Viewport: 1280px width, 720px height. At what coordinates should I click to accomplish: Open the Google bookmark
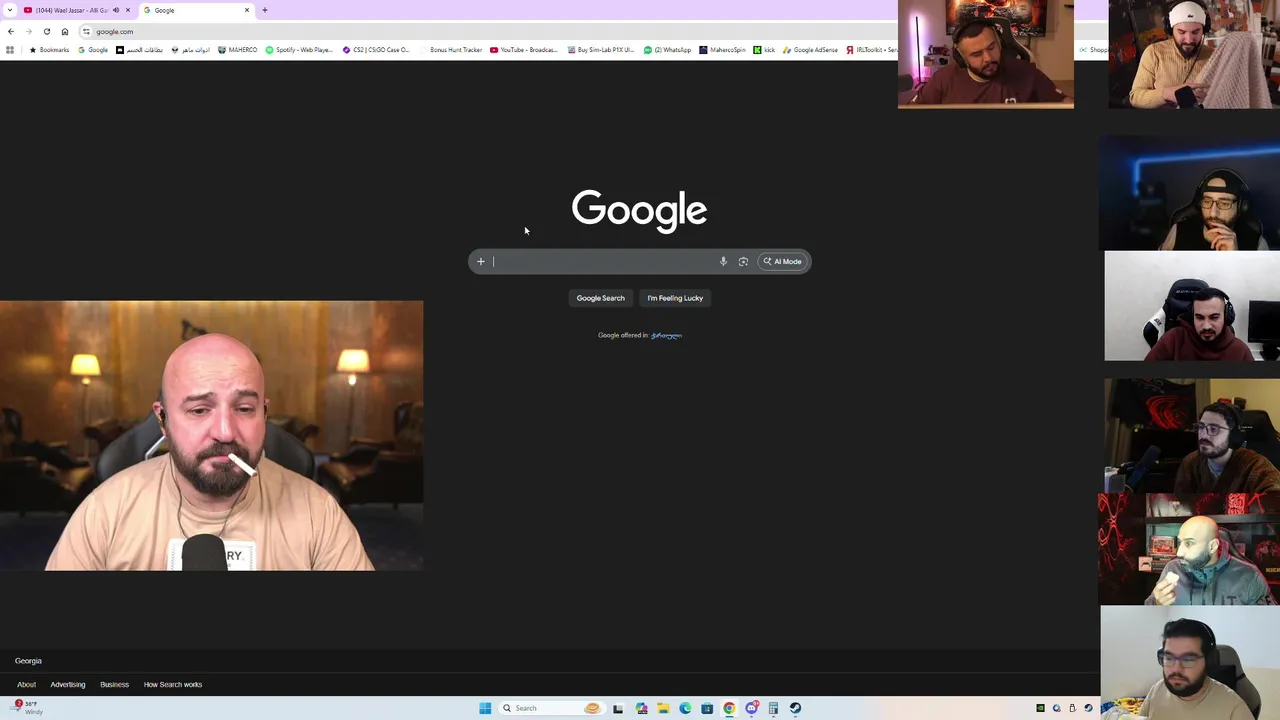pyautogui.click(x=93, y=50)
